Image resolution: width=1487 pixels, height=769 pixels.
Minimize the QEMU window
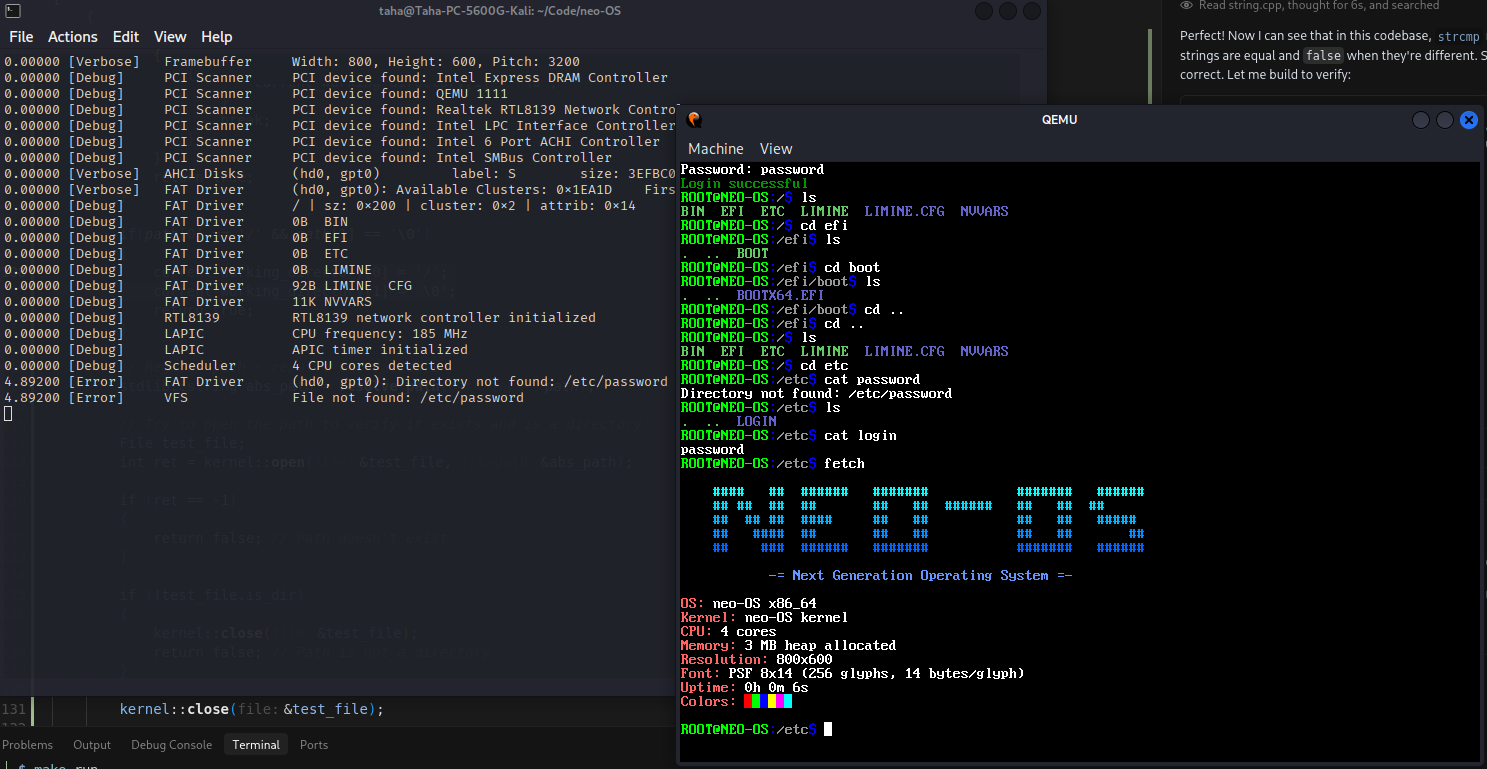[x=1421, y=120]
